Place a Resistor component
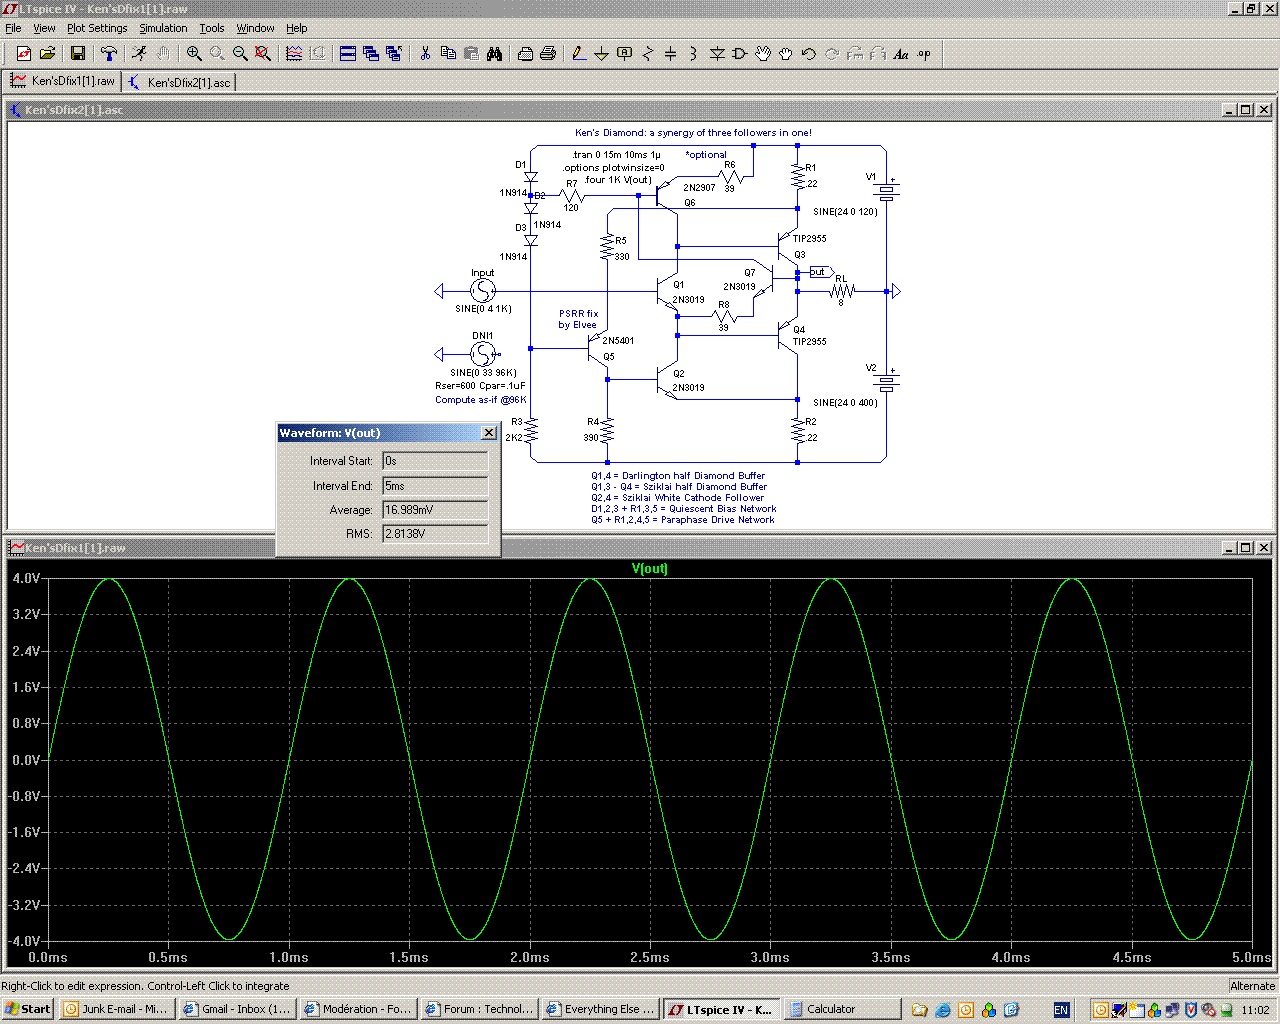 (647, 54)
